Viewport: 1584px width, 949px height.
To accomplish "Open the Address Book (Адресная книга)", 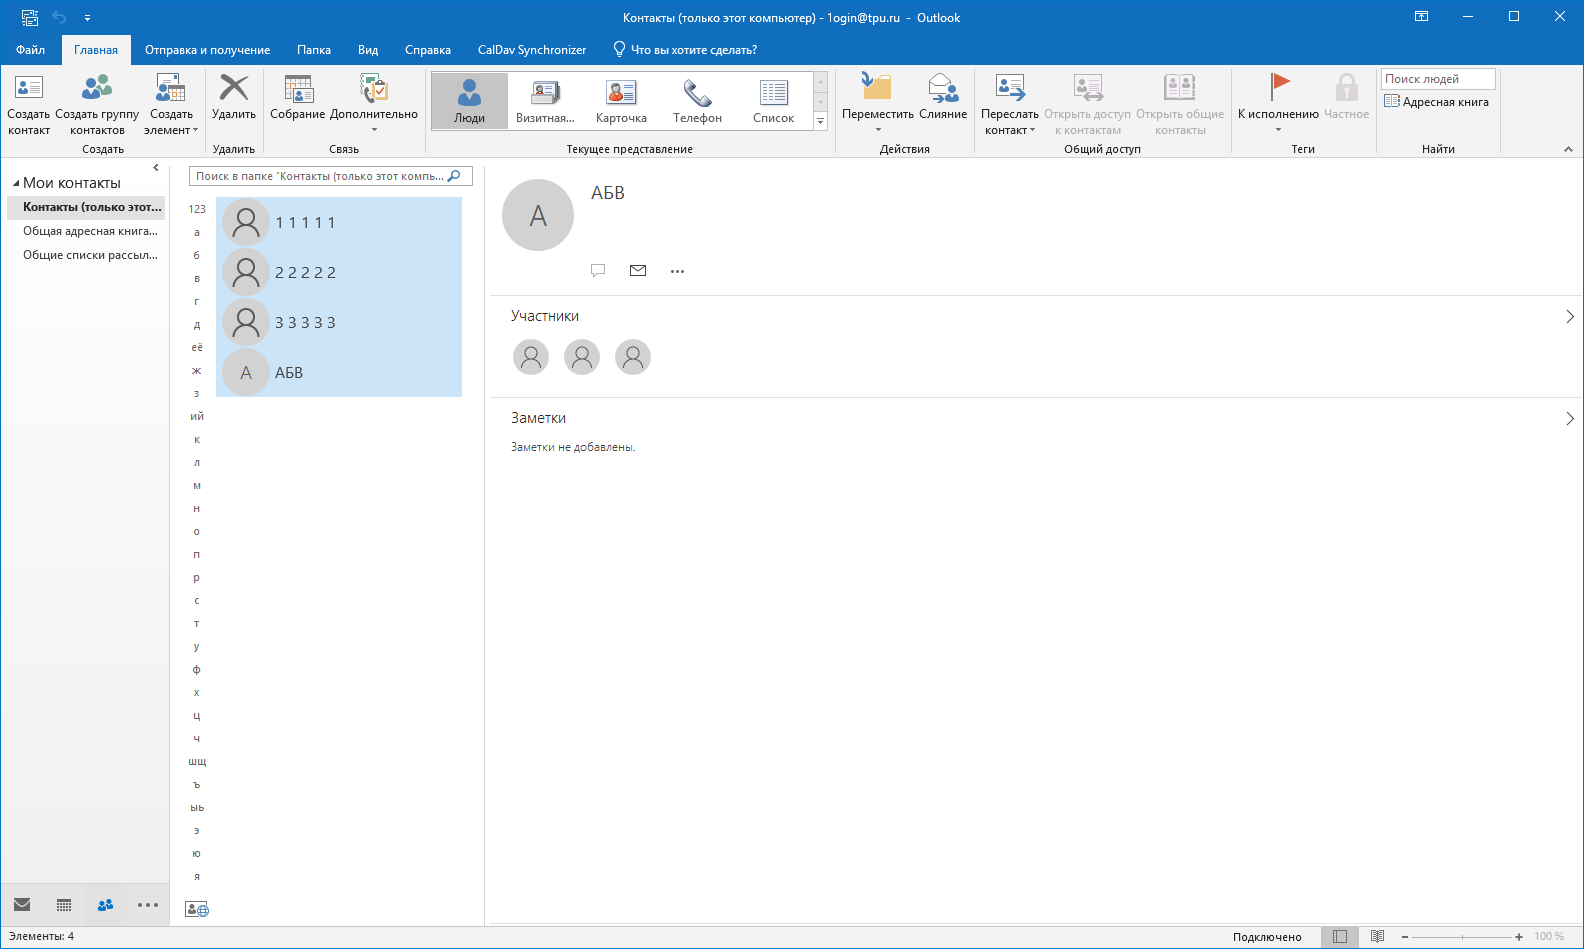I will 1437,102.
